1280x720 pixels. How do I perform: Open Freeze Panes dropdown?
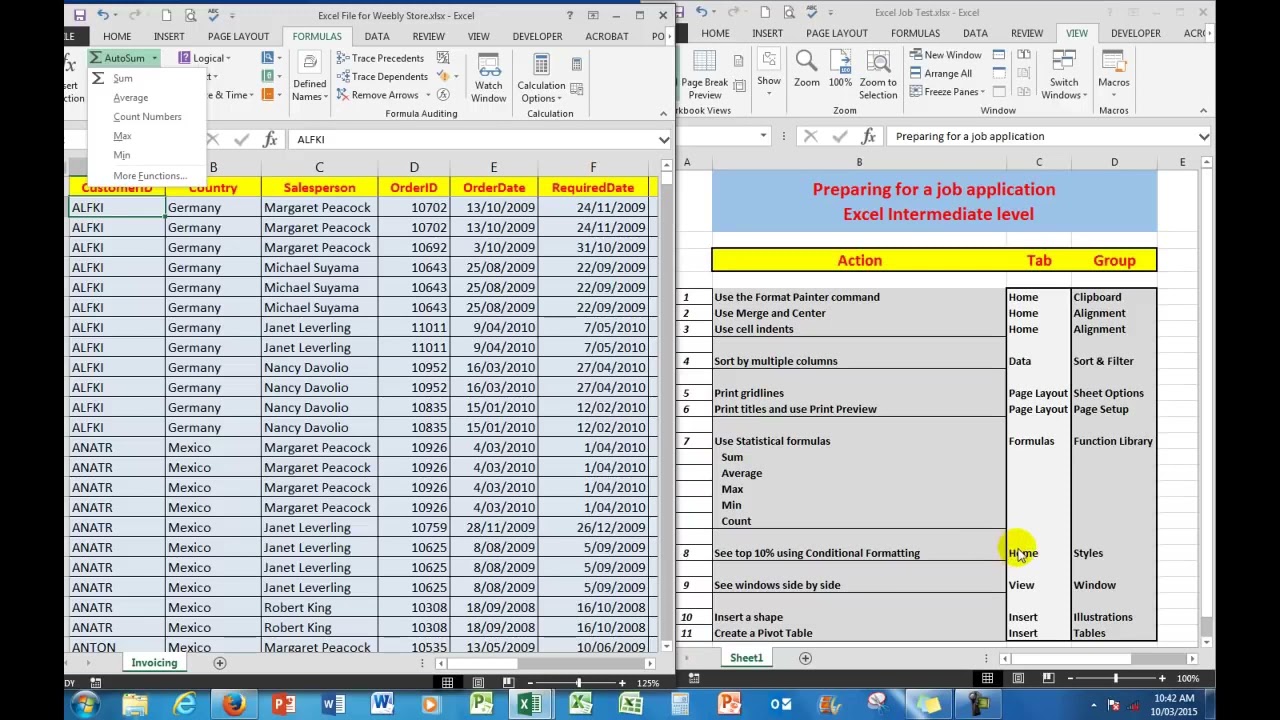tap(946, 91)
